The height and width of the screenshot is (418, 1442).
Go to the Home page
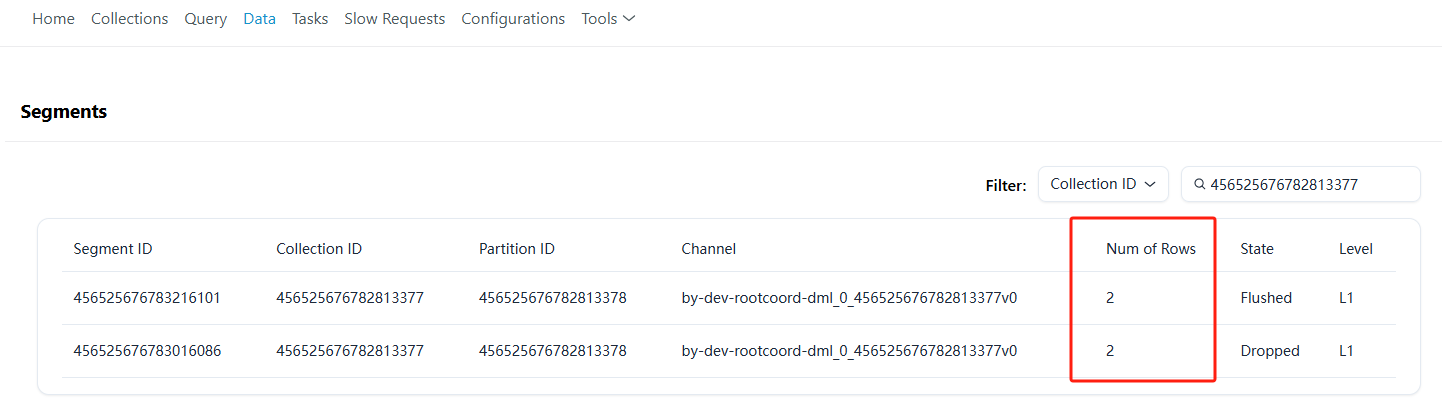click(53, 19)
